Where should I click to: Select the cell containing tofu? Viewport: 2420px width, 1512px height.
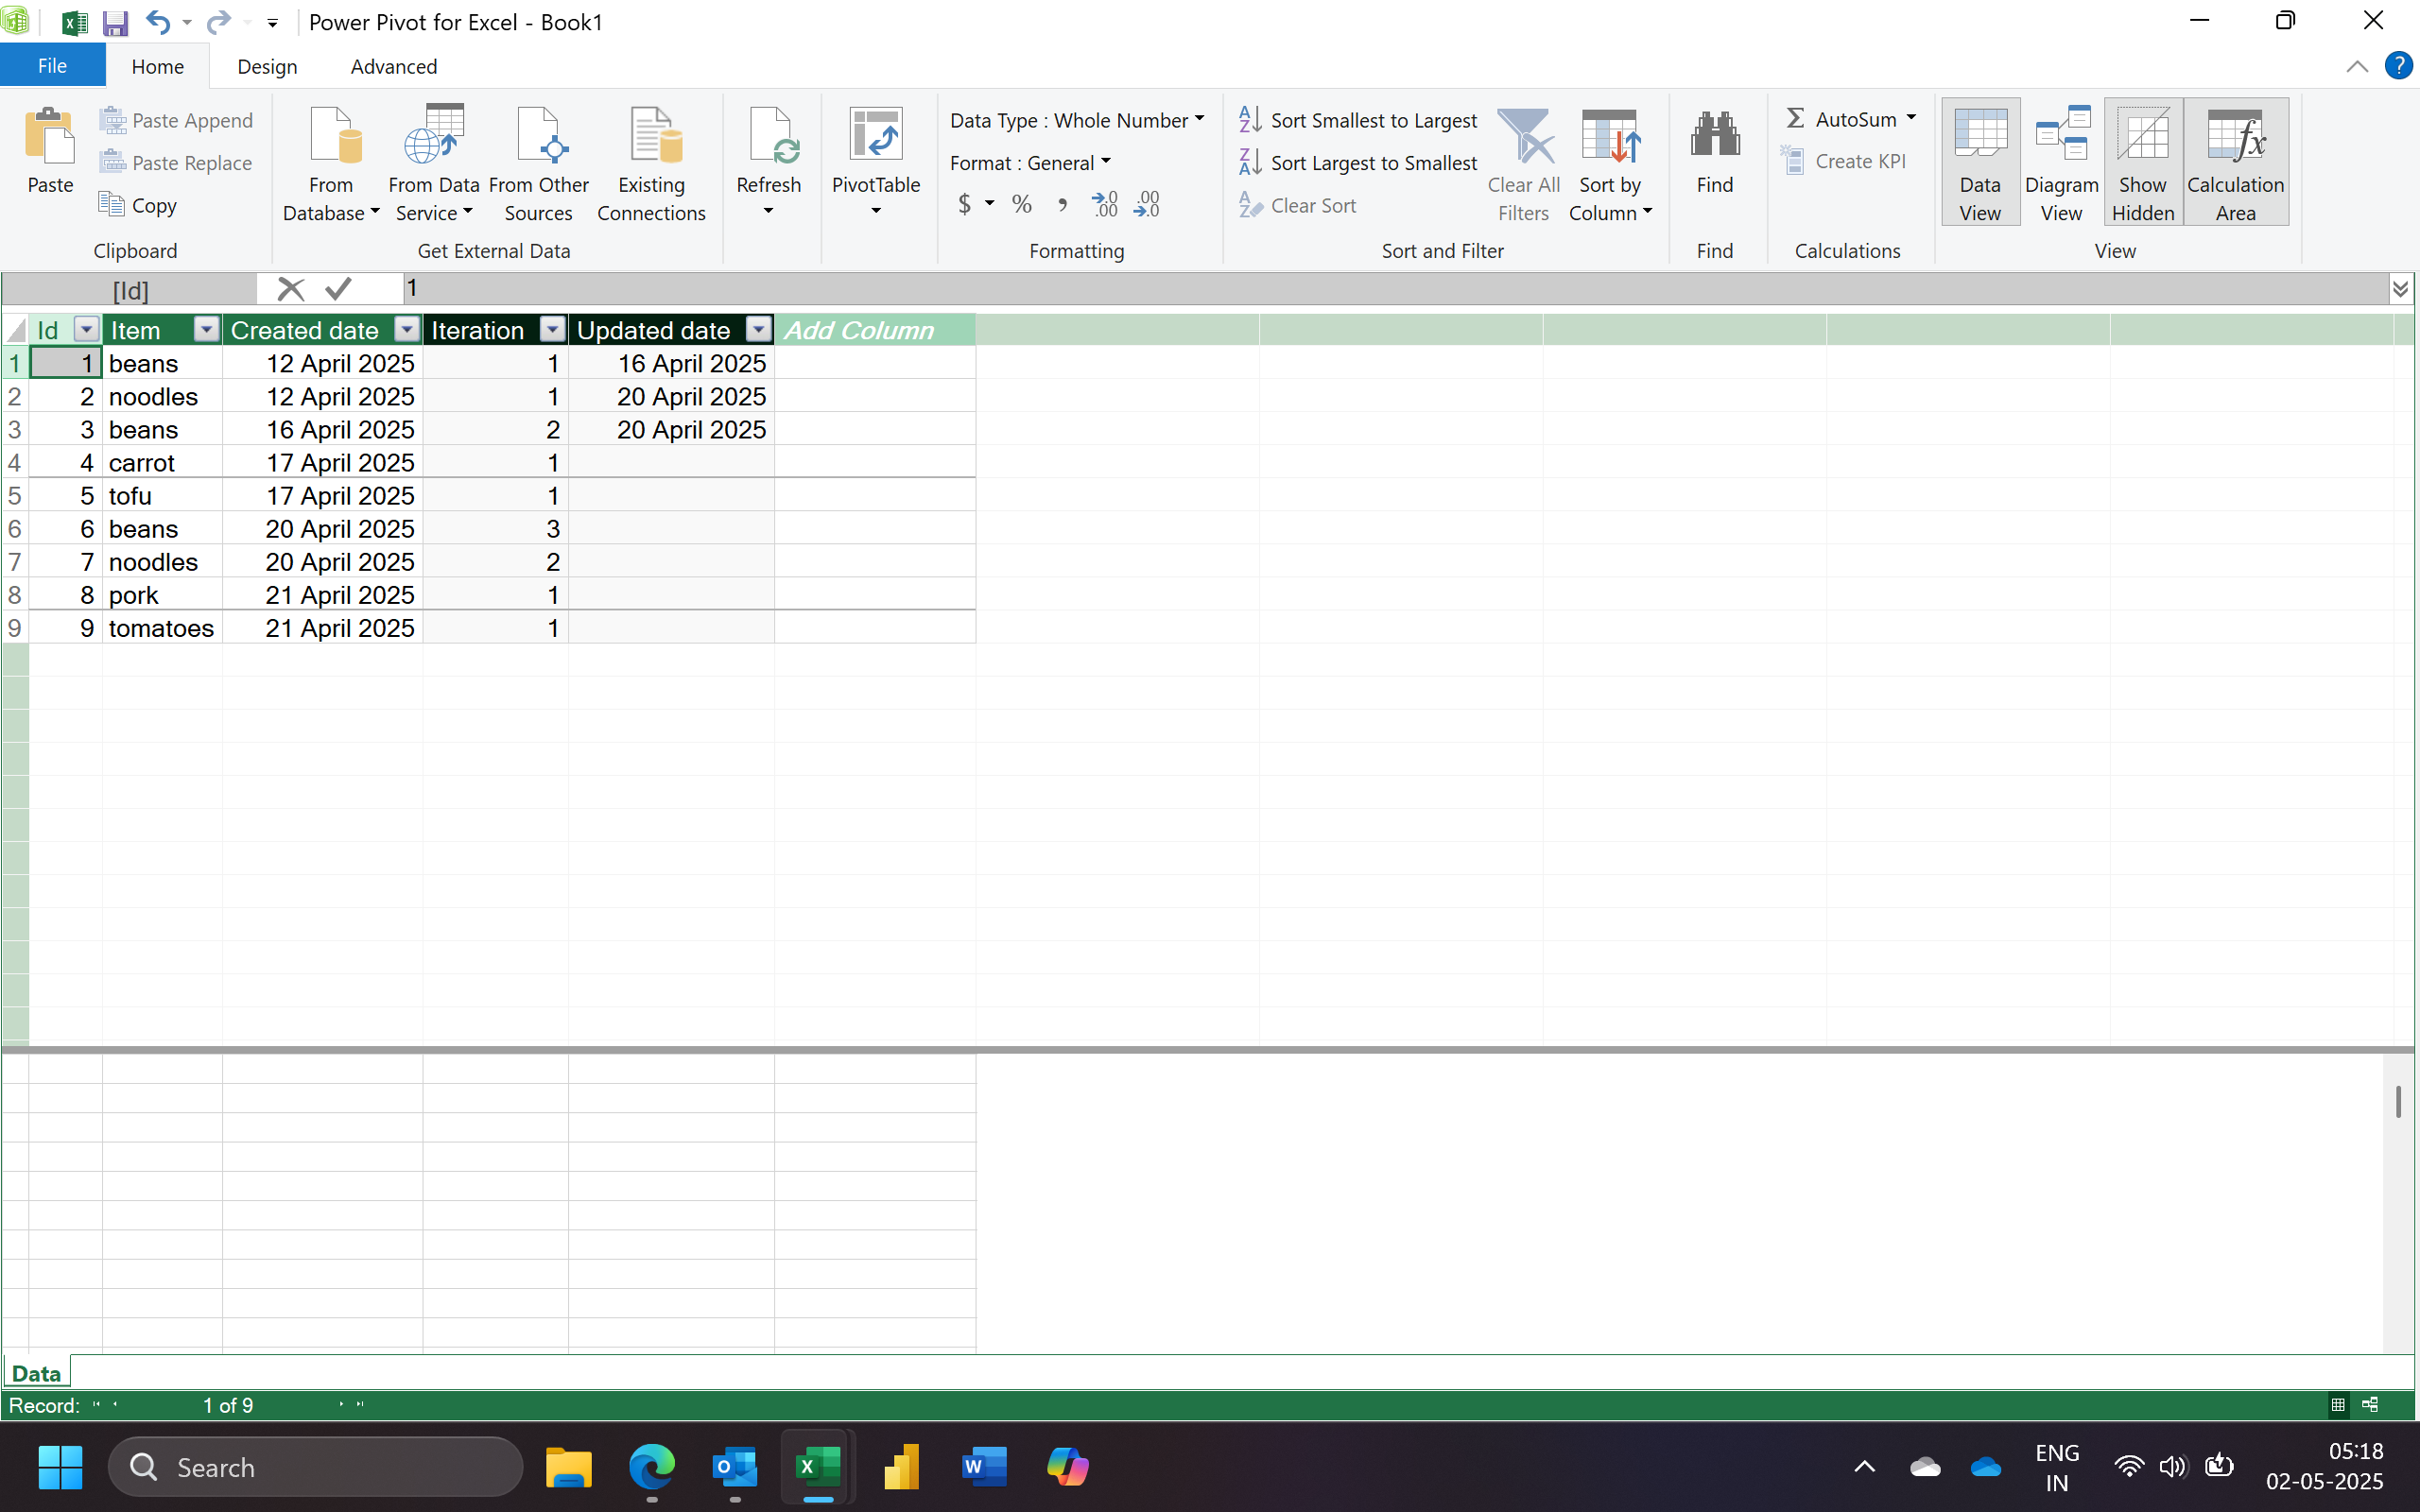coord(161,495)
